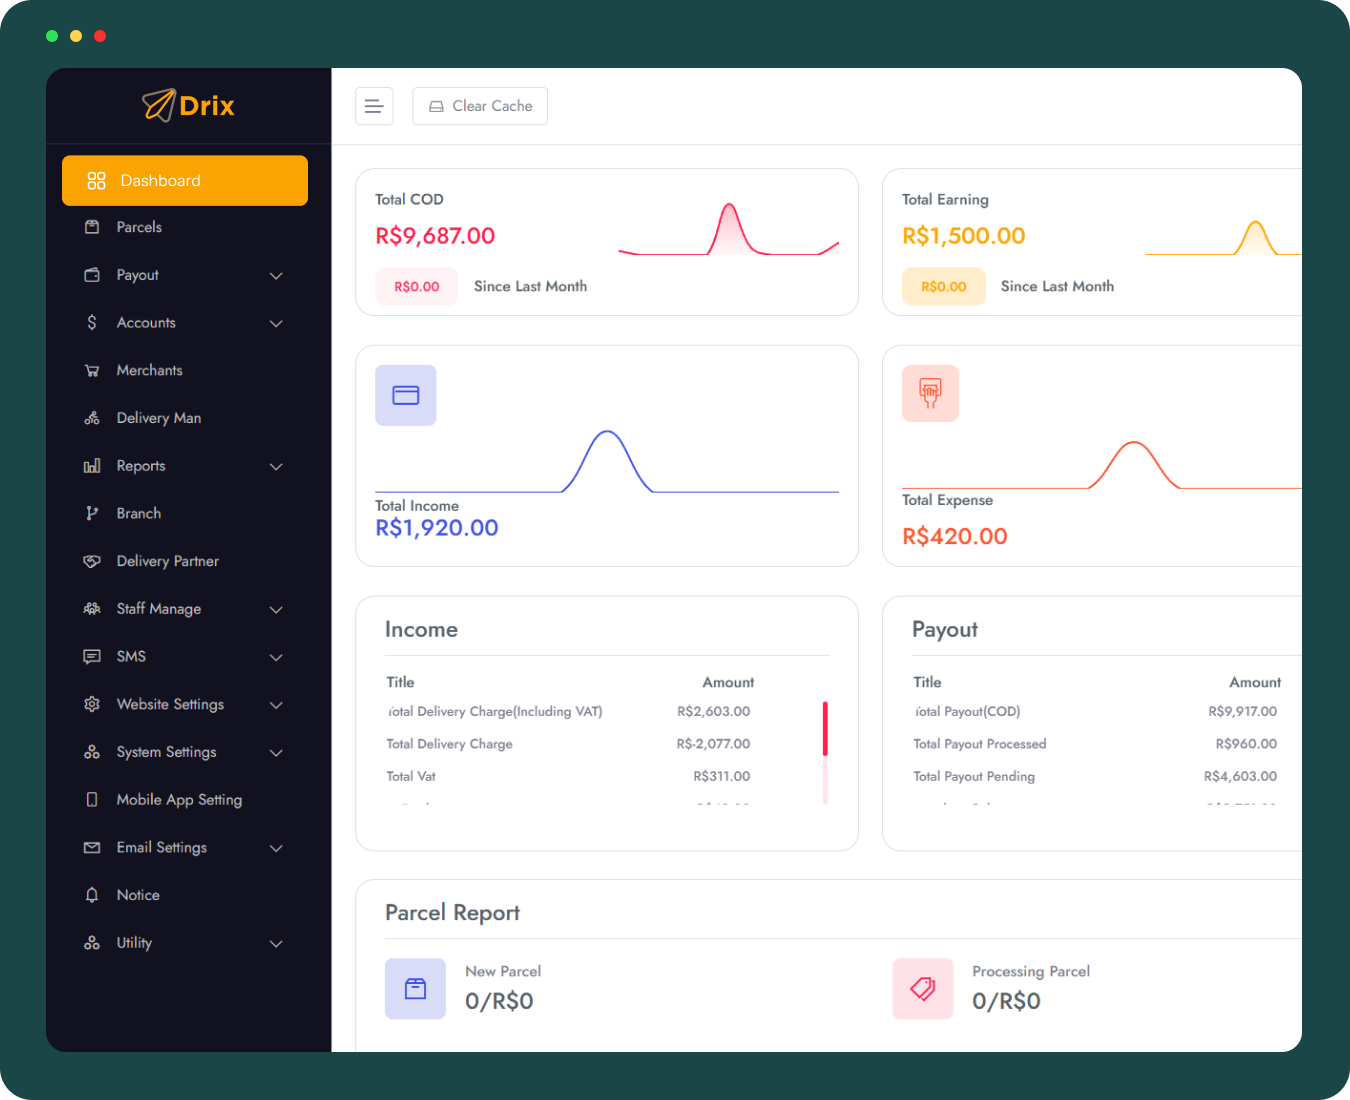Click the Total Expense payment icon
This screenshot has width=1350, height=1100.
pyautogui.click(x=930, y=393)
